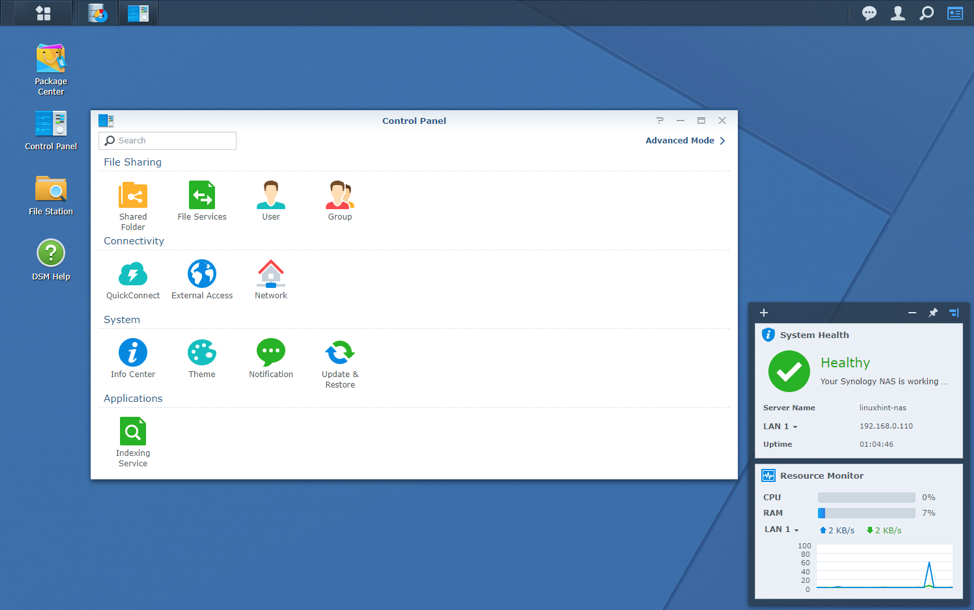Viewport: 974px width, 610px height.
Task: Expand LAN 1 dropdown in System Health
Action: 780,426
